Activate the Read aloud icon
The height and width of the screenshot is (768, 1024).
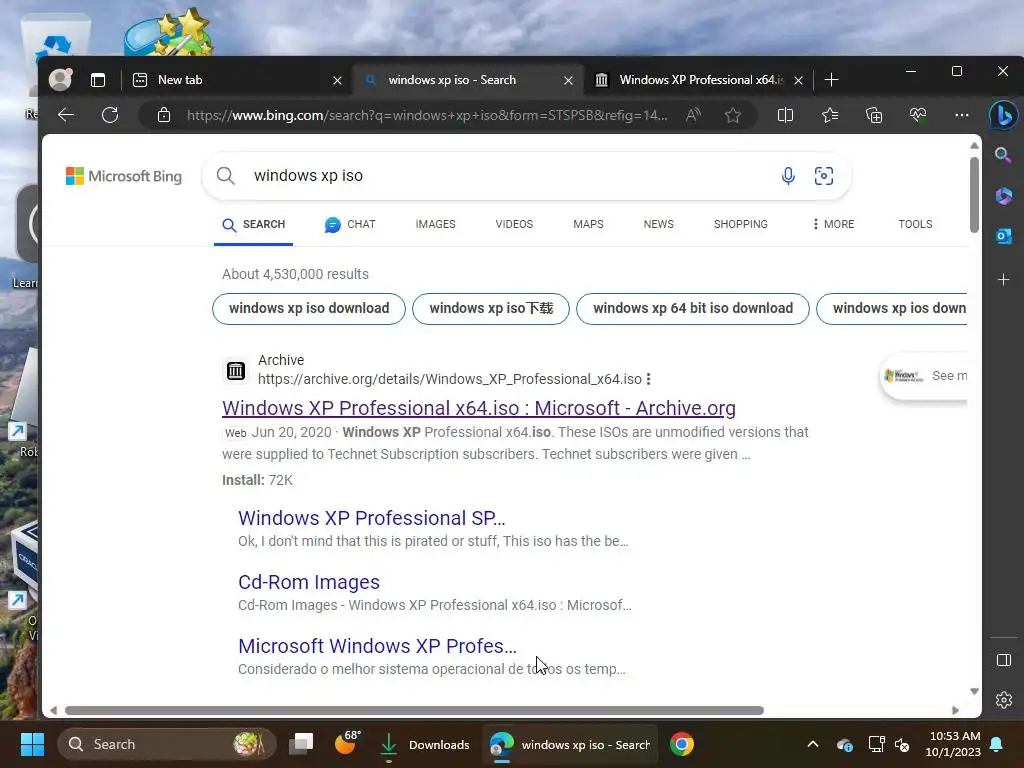coord(694,116)
